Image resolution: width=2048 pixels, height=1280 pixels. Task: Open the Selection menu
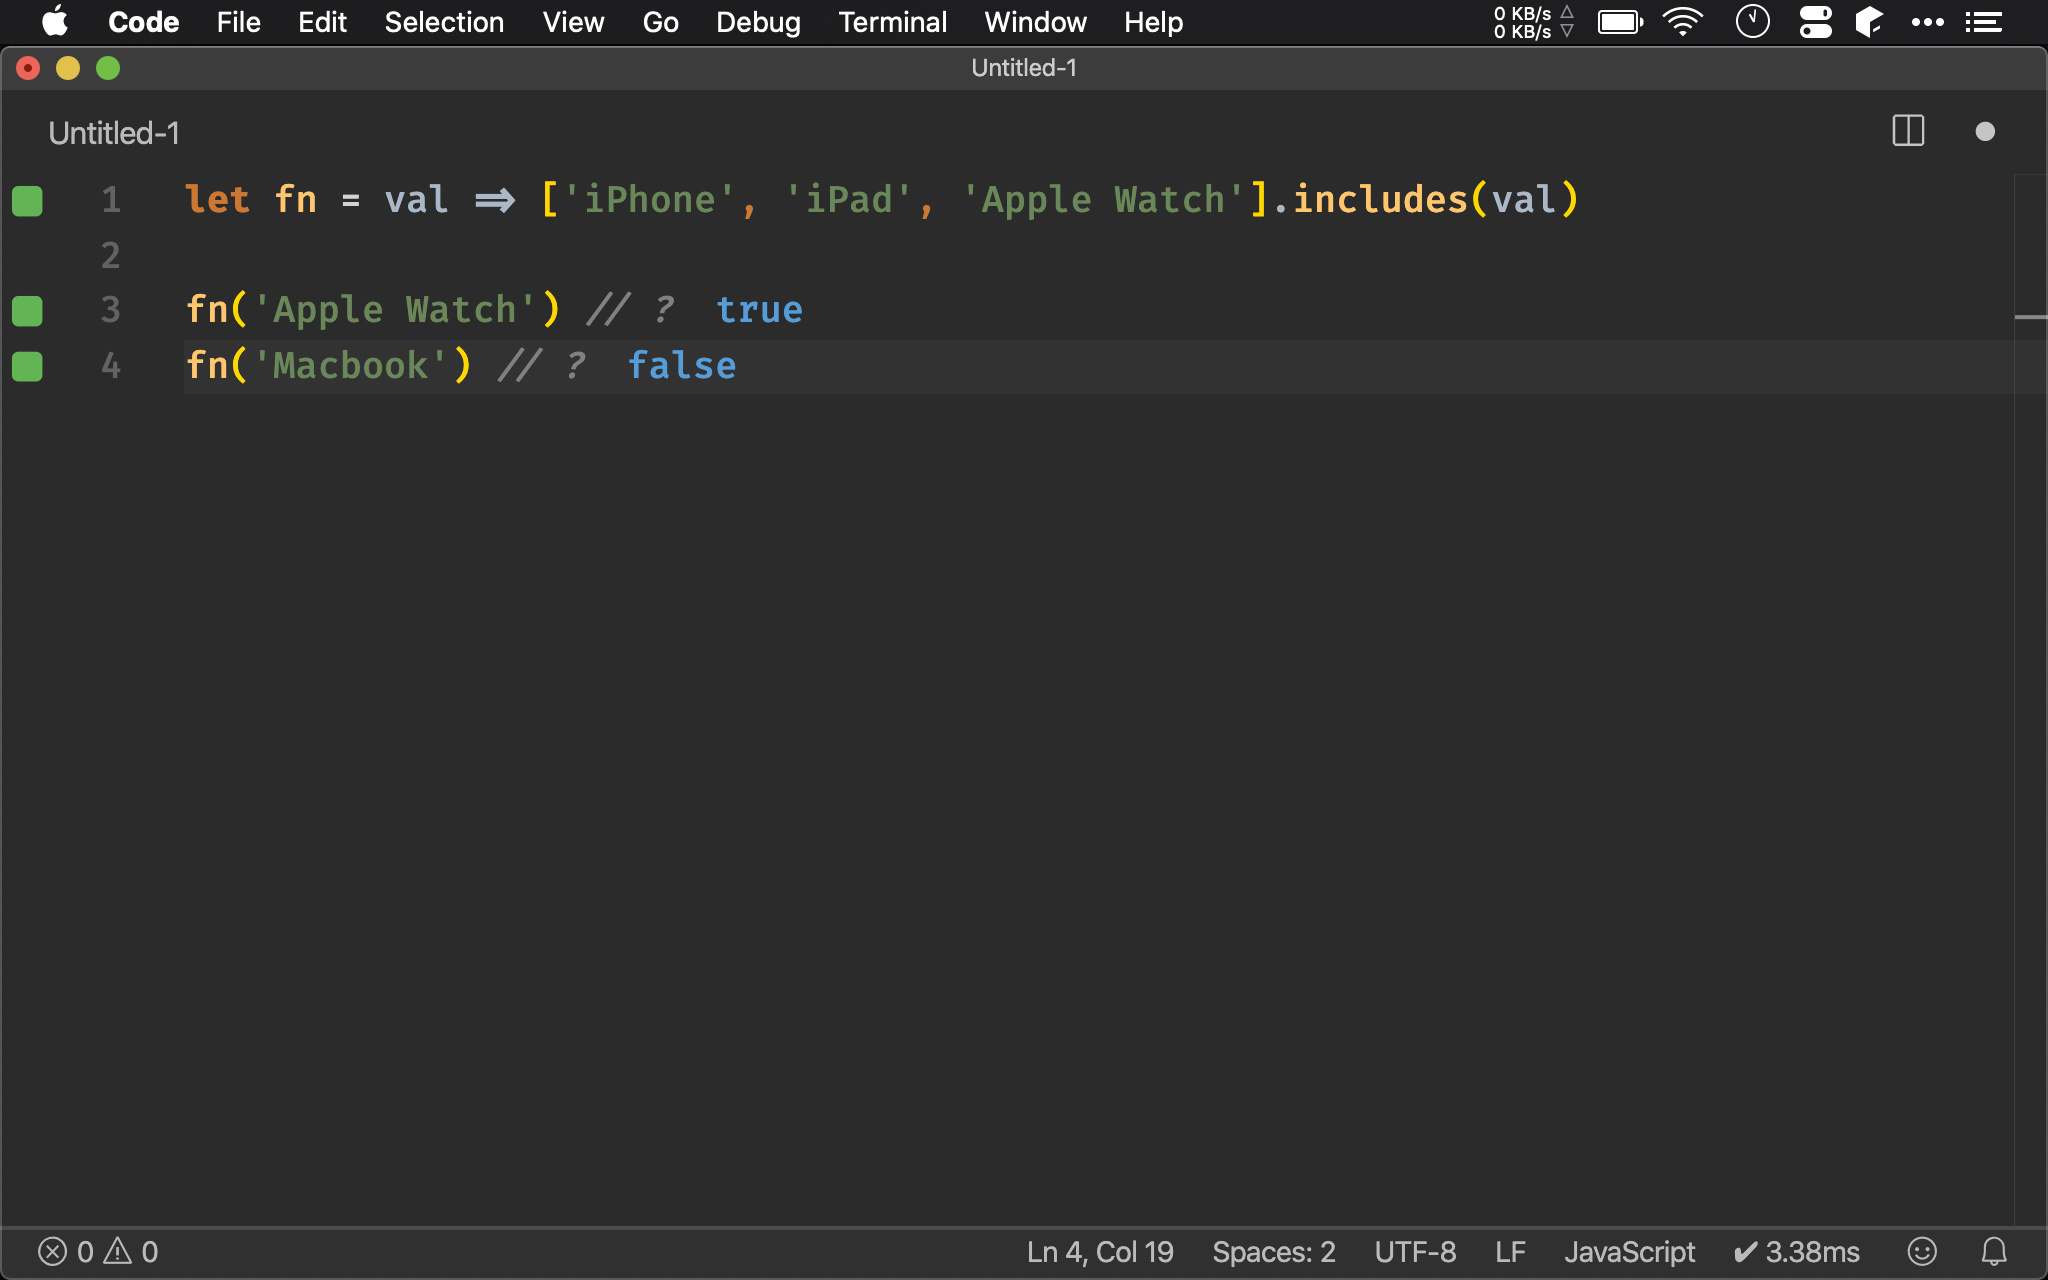coord(444,22)
